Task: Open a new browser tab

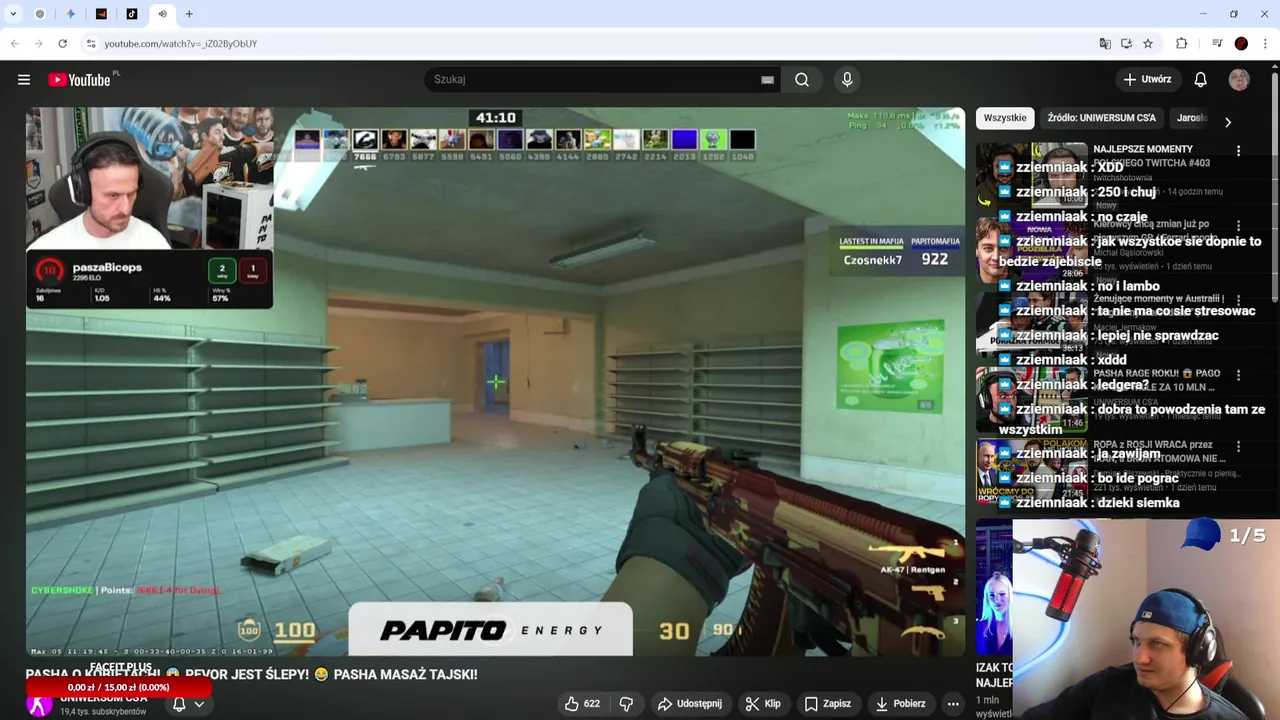Action: (x=189, y=14)
